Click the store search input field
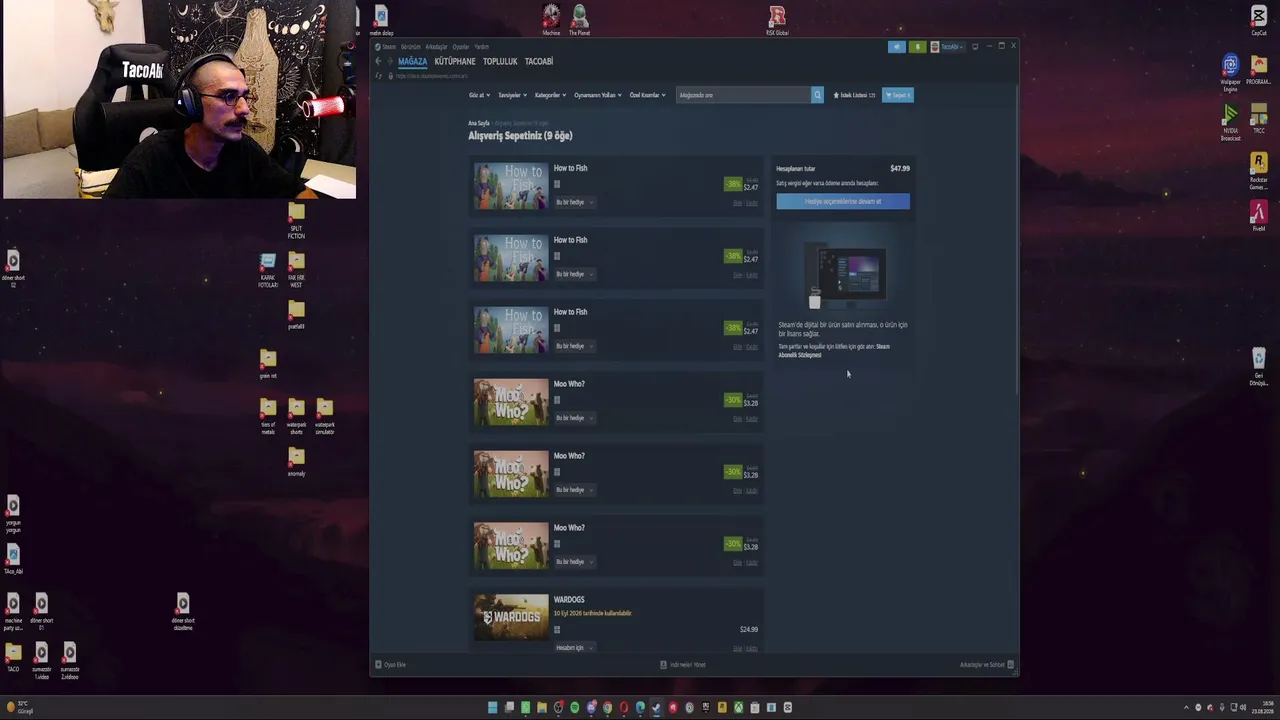 pos(744,95)
